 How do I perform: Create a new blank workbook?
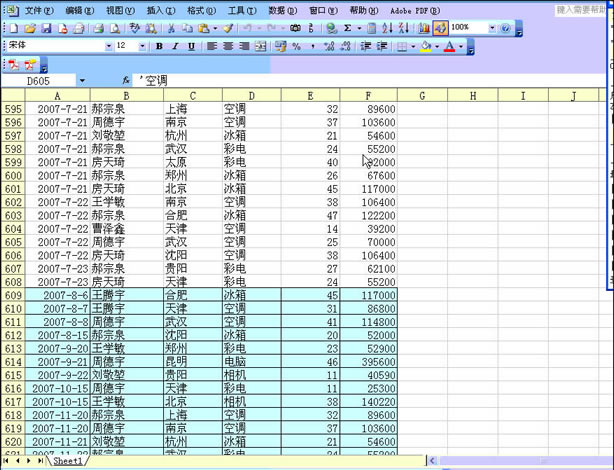14,28
